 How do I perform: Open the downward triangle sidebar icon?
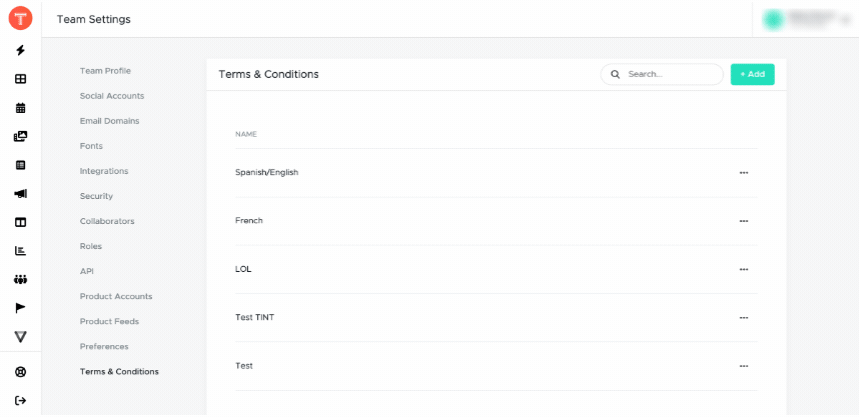tap(20, 337)
